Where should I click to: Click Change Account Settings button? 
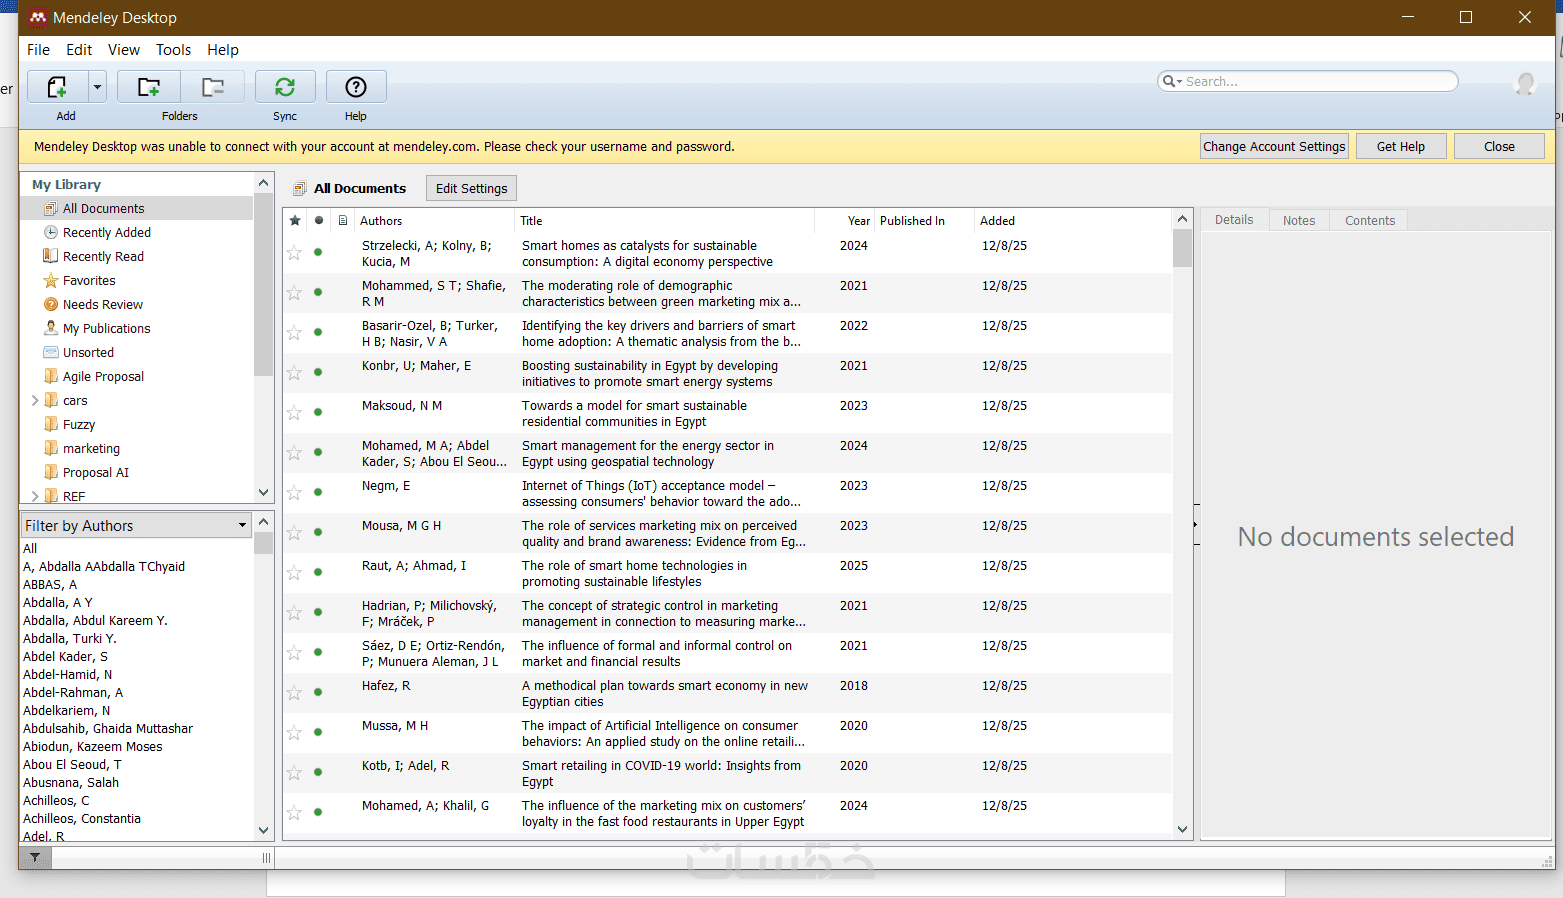point(1274,146)
